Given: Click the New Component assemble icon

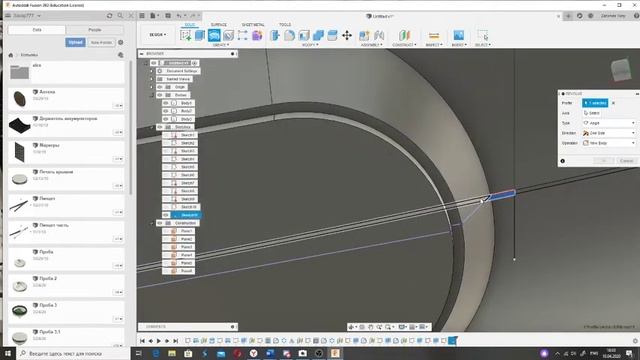Looking at the screenshot, I should 364,36.
